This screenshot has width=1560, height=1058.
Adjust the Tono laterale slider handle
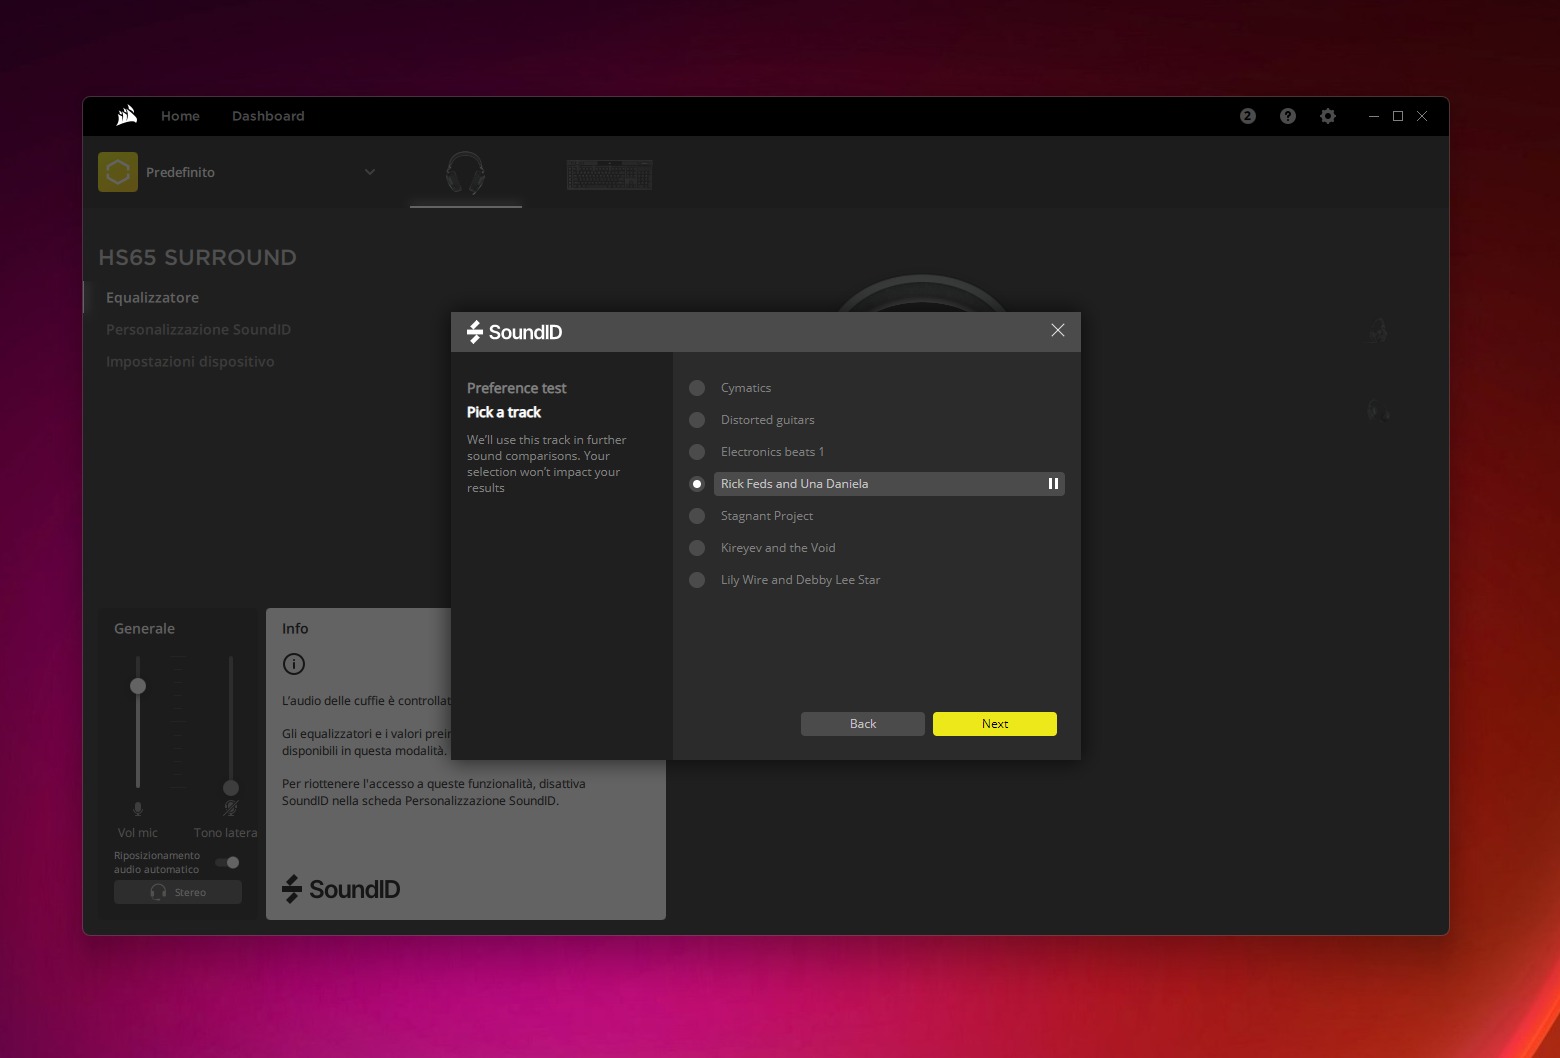231,788
